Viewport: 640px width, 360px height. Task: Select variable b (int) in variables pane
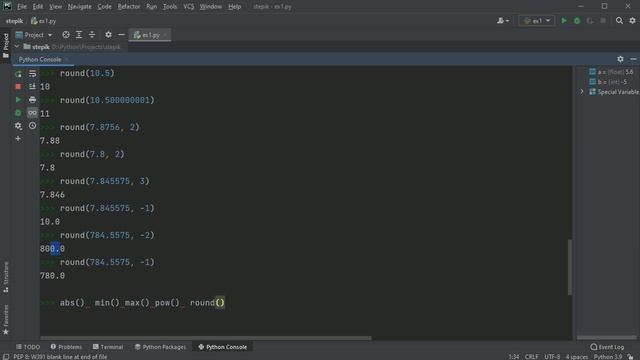[608, 82]
